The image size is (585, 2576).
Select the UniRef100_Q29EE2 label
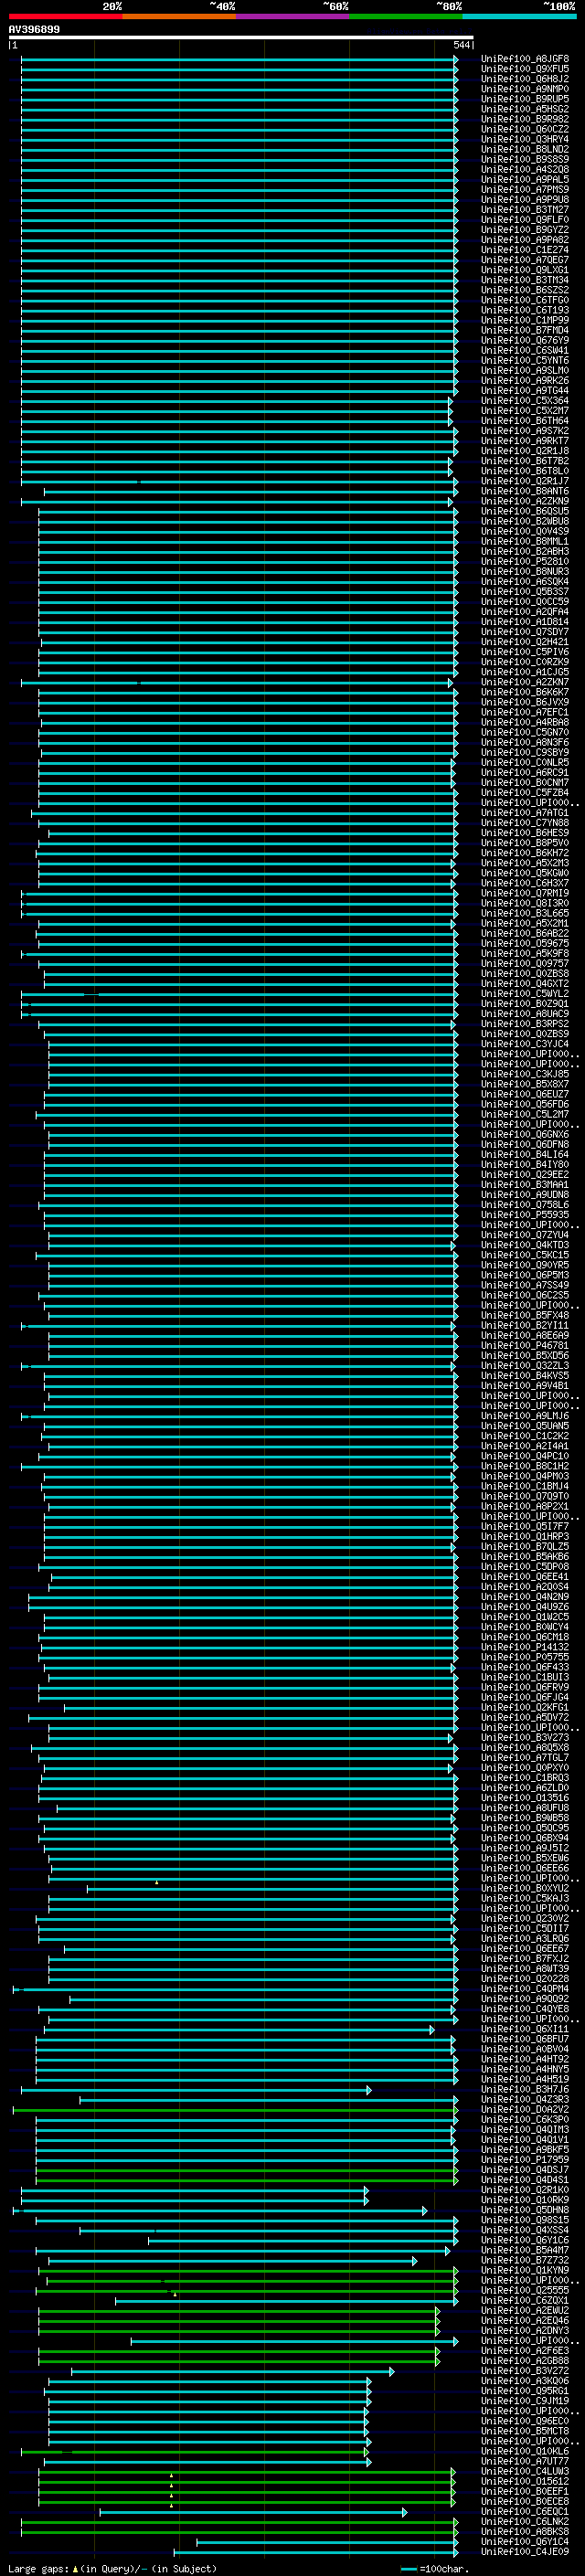click(x=525, y=1175)
